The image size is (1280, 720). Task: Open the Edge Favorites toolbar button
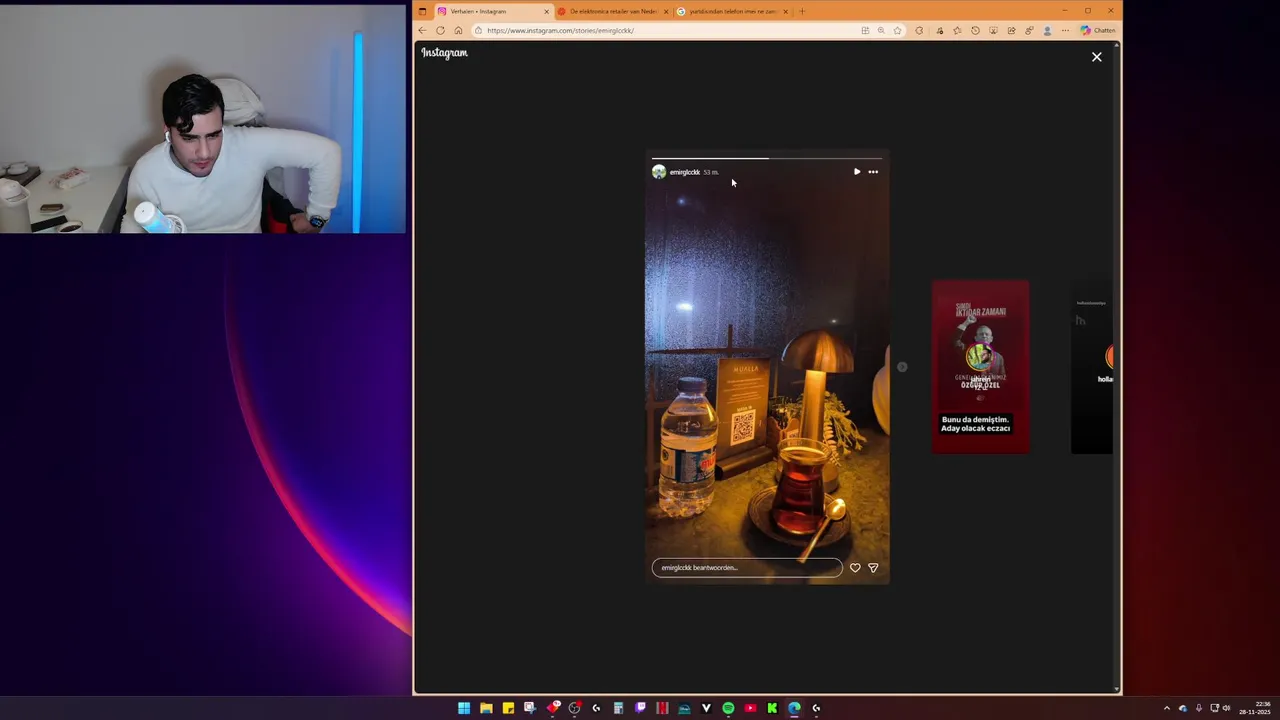[x=957, y=30]
